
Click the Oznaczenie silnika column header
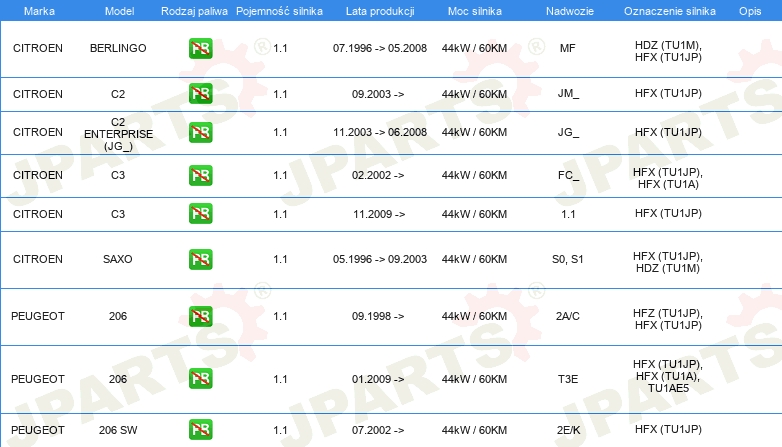670,11
